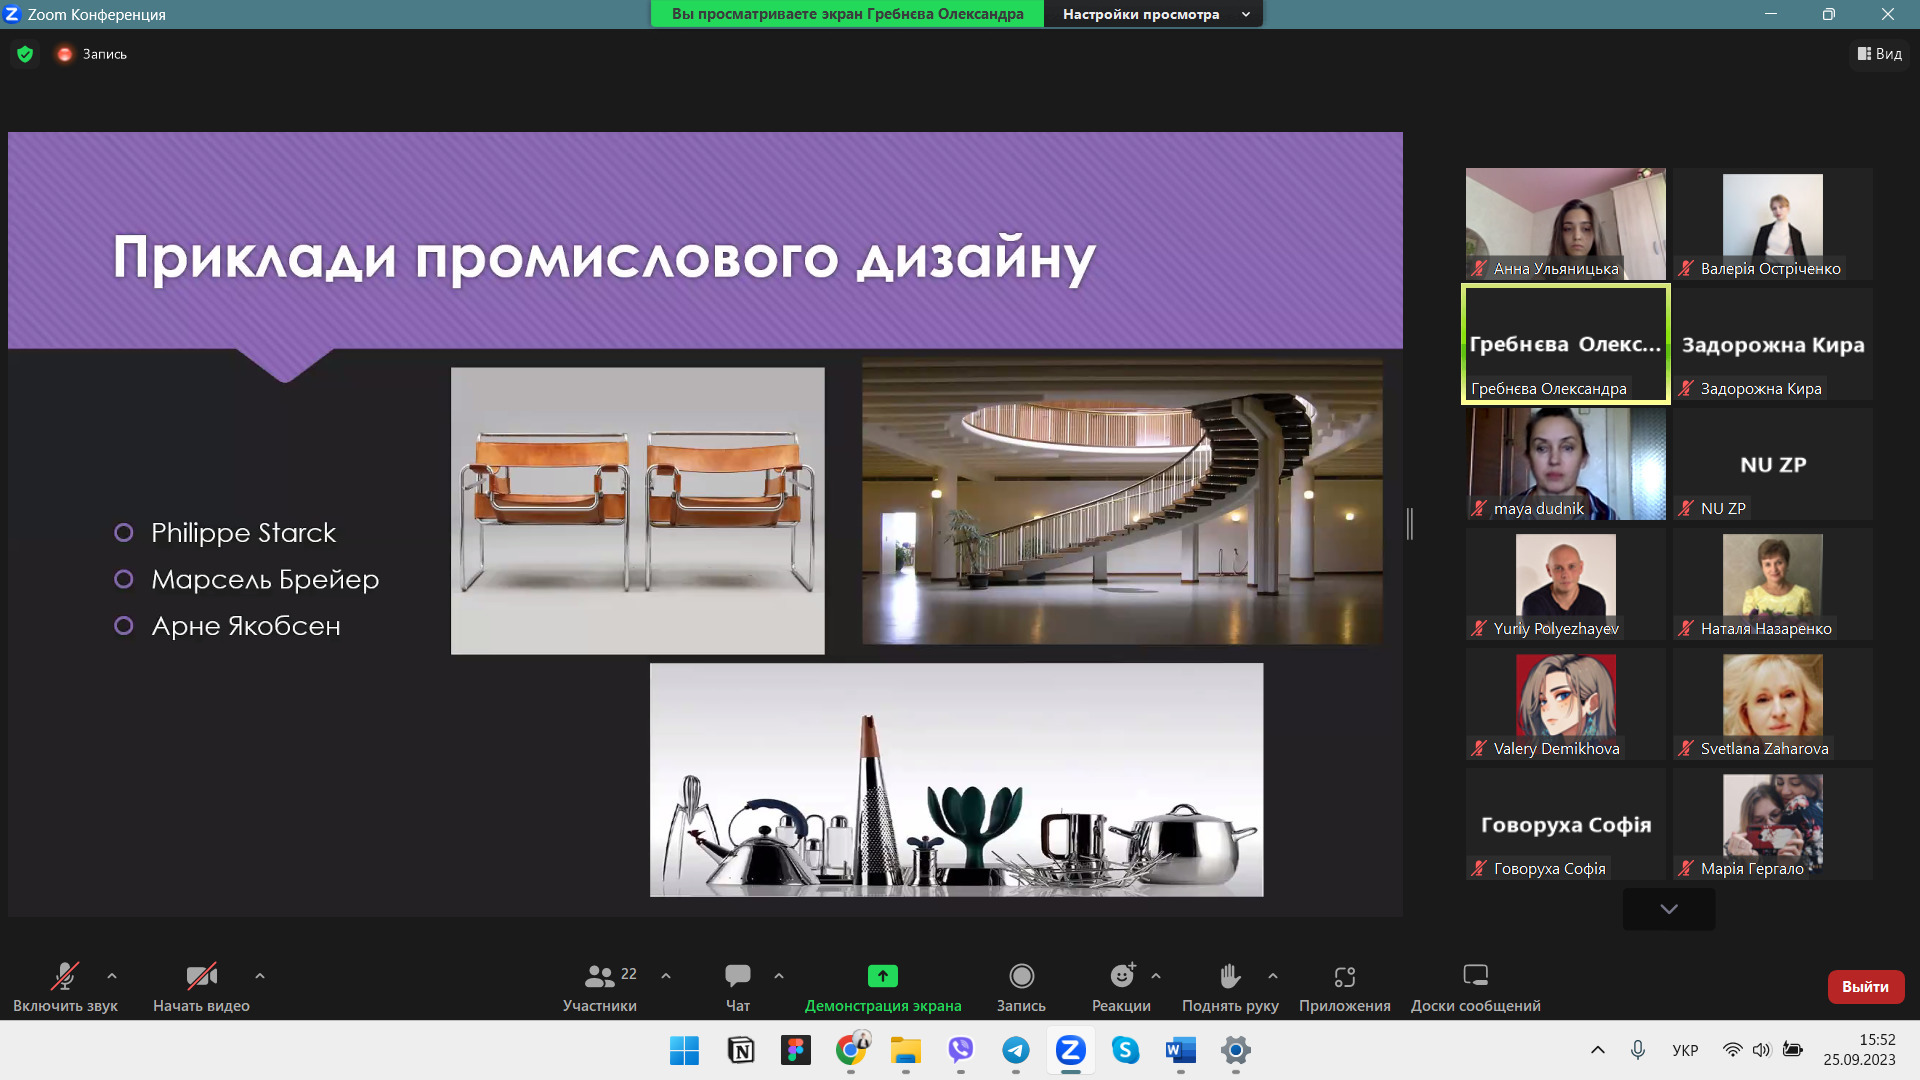Click the red Выйти leave button
Image resolution: width=1920 pixels, height=1080 pixels.
click(1865, 986)
